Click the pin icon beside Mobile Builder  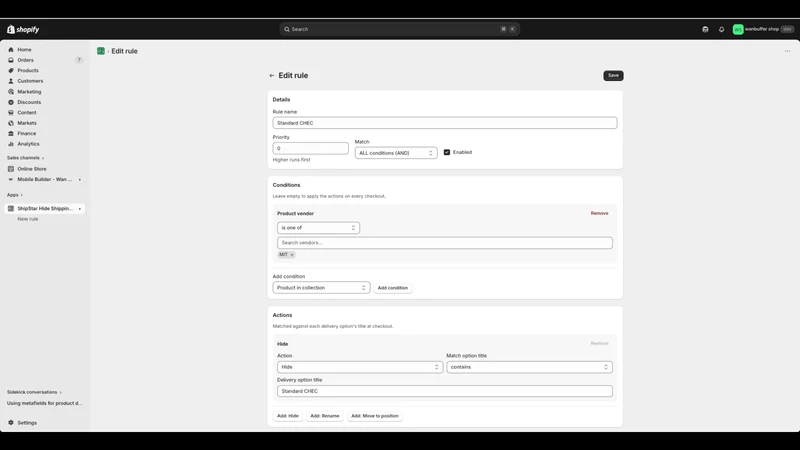coord(80,180)
